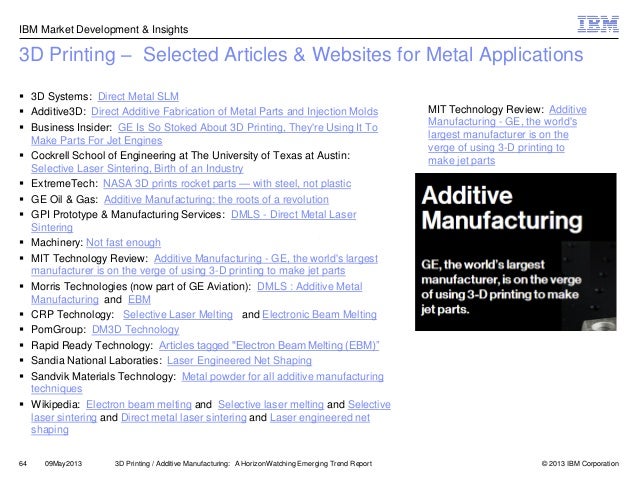The width and height of the screenshot is (638, 479).
Task: Open Wikipedia Selective laser melting link
Action: [271, 405]
